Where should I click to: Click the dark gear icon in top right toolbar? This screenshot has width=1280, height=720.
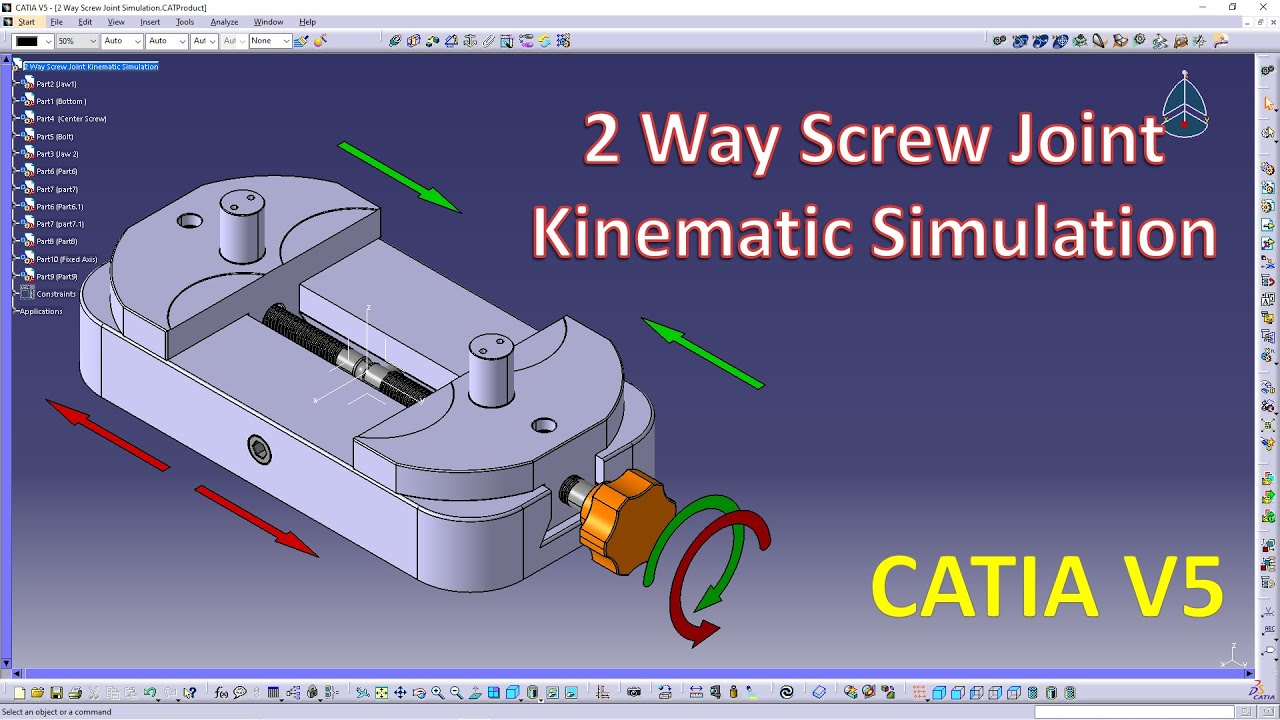[1139, 41]
